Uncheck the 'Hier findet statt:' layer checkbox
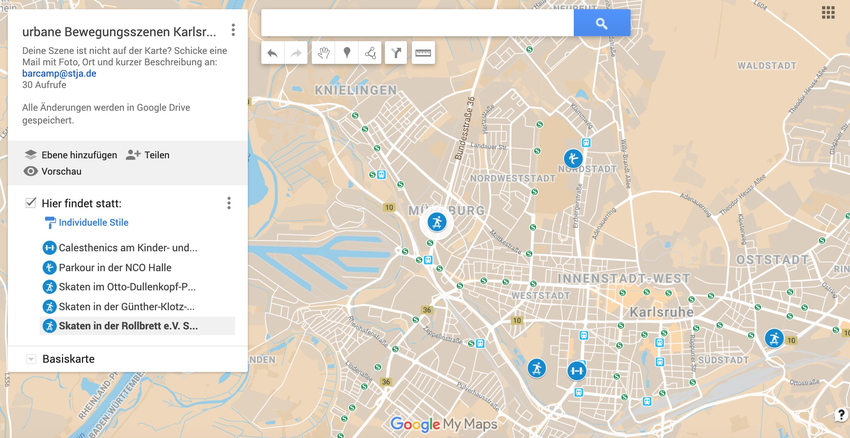Screen dimensions: 850x438 click(31, 203)
